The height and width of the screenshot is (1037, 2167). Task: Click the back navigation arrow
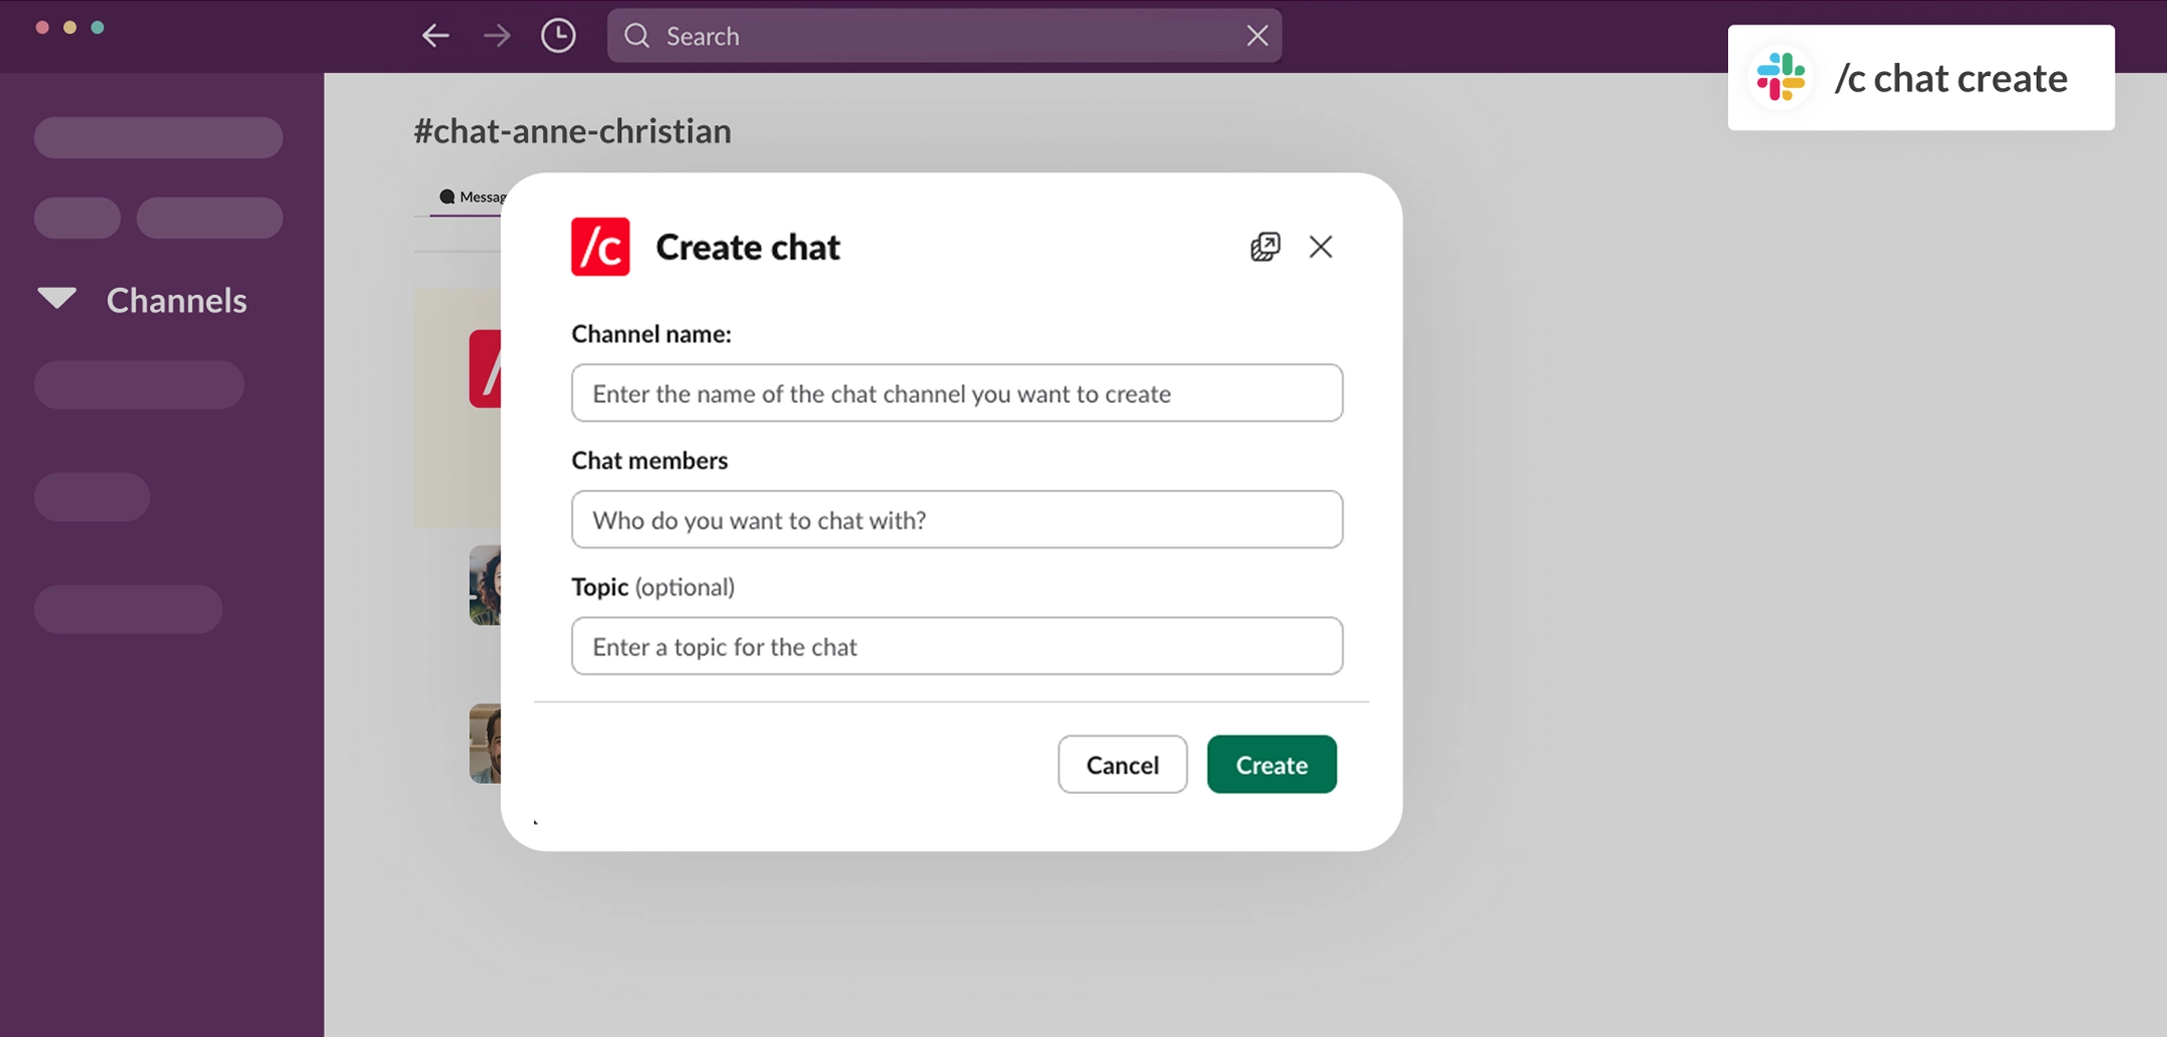click(435, 36)
